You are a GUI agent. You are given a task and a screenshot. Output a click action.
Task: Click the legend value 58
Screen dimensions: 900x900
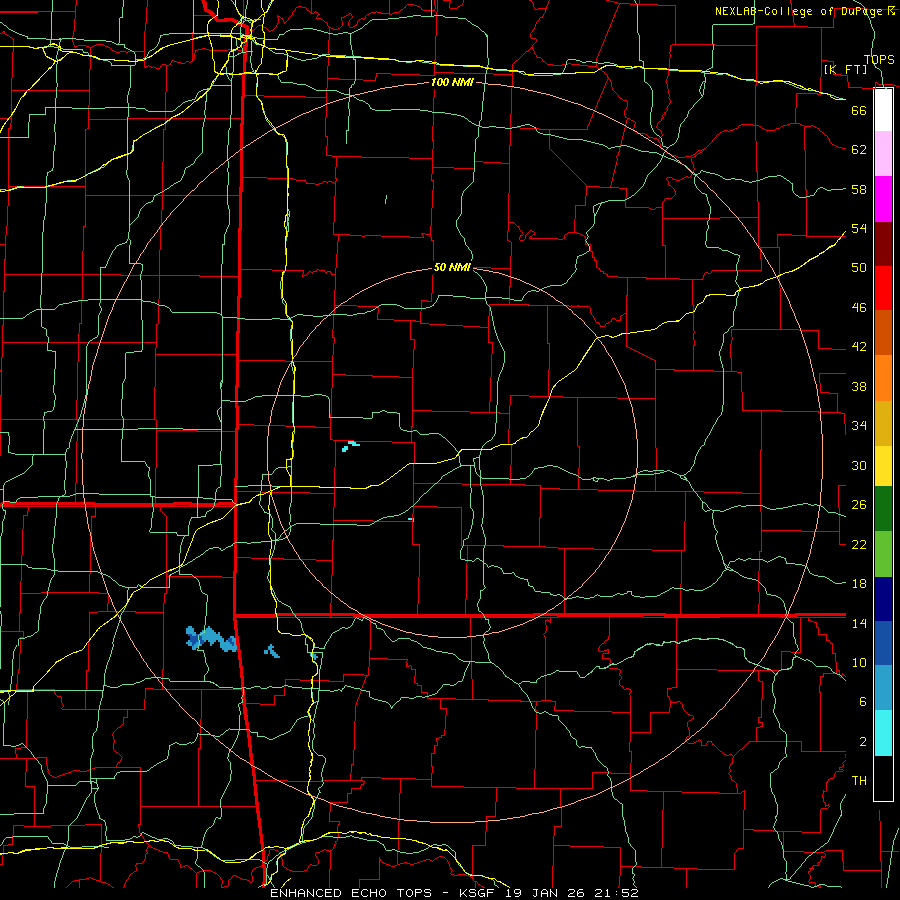click(x=859, y=189)
